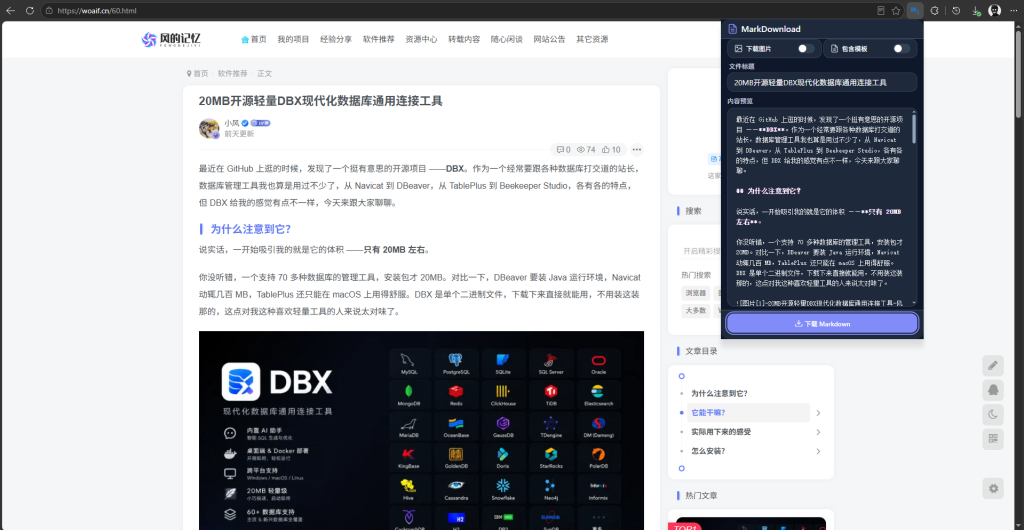Like the article with thumbs-up 10
The height and width of the screenshot is (530, 1024).
[x=611, y=149]
